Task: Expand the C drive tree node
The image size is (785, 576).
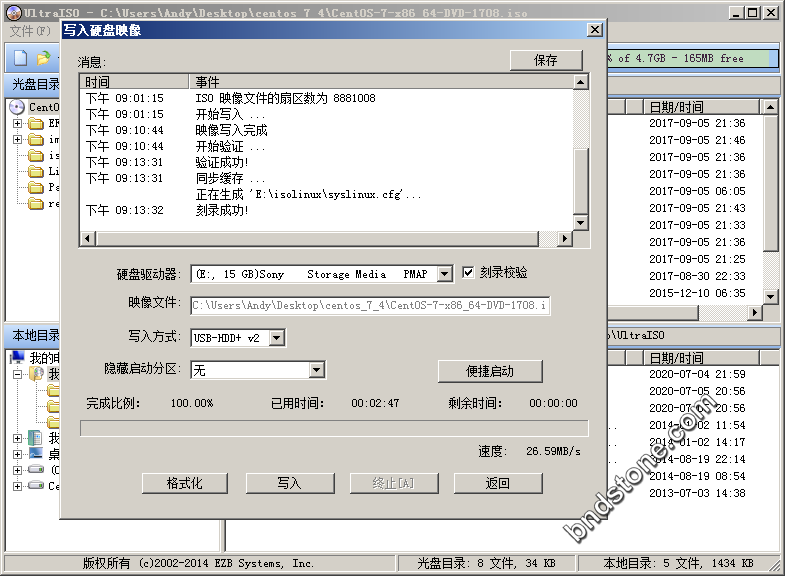Action: pyautogui.click(x=18, y=470)
